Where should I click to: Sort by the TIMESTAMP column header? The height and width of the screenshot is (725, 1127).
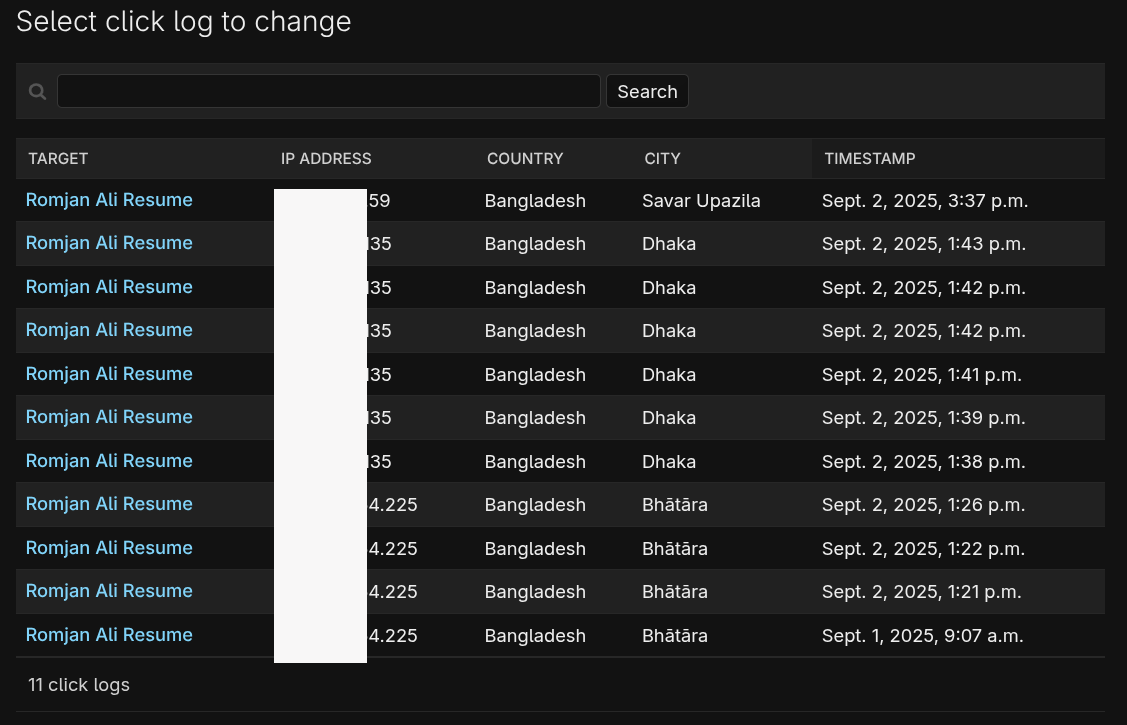coord(869,158)
